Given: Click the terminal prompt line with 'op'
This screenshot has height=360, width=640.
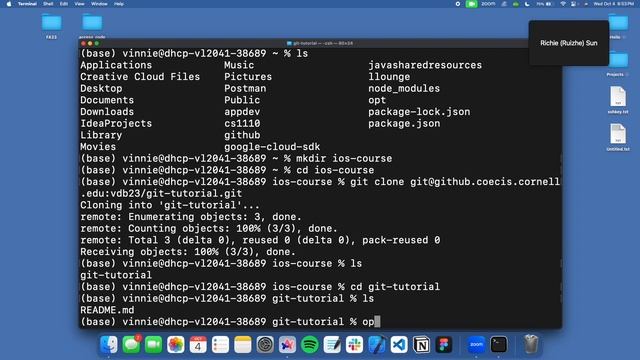Looking at the screenshot, I should point(230,322).
